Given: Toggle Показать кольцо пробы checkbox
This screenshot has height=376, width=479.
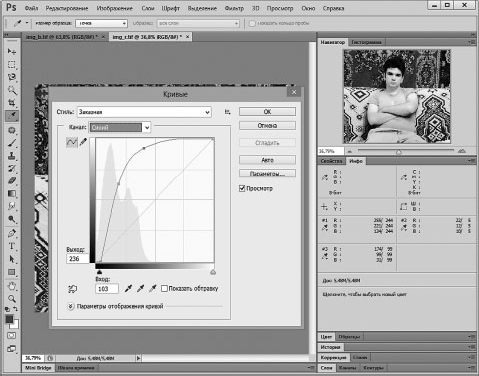Looking at the screenshot, I should point(252,23).
